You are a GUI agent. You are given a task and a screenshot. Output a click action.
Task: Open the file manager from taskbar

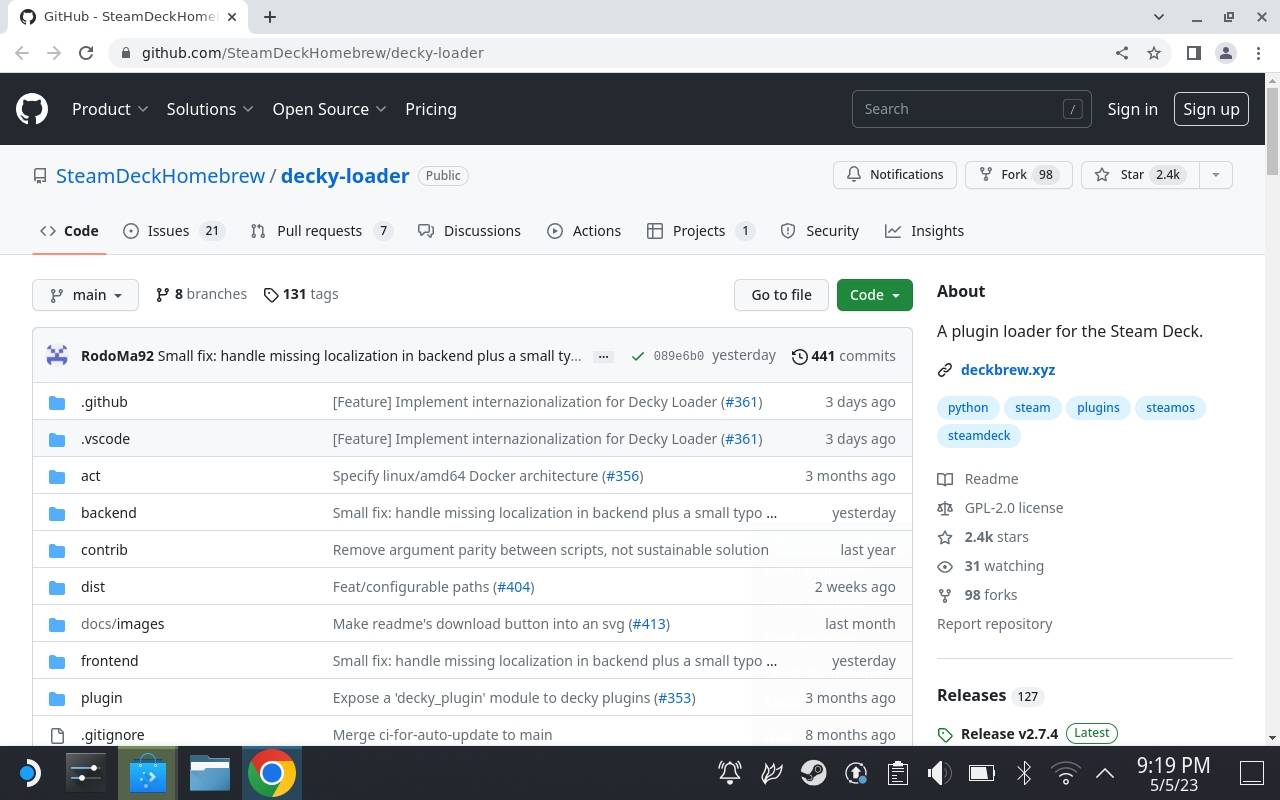coord(210,773)
